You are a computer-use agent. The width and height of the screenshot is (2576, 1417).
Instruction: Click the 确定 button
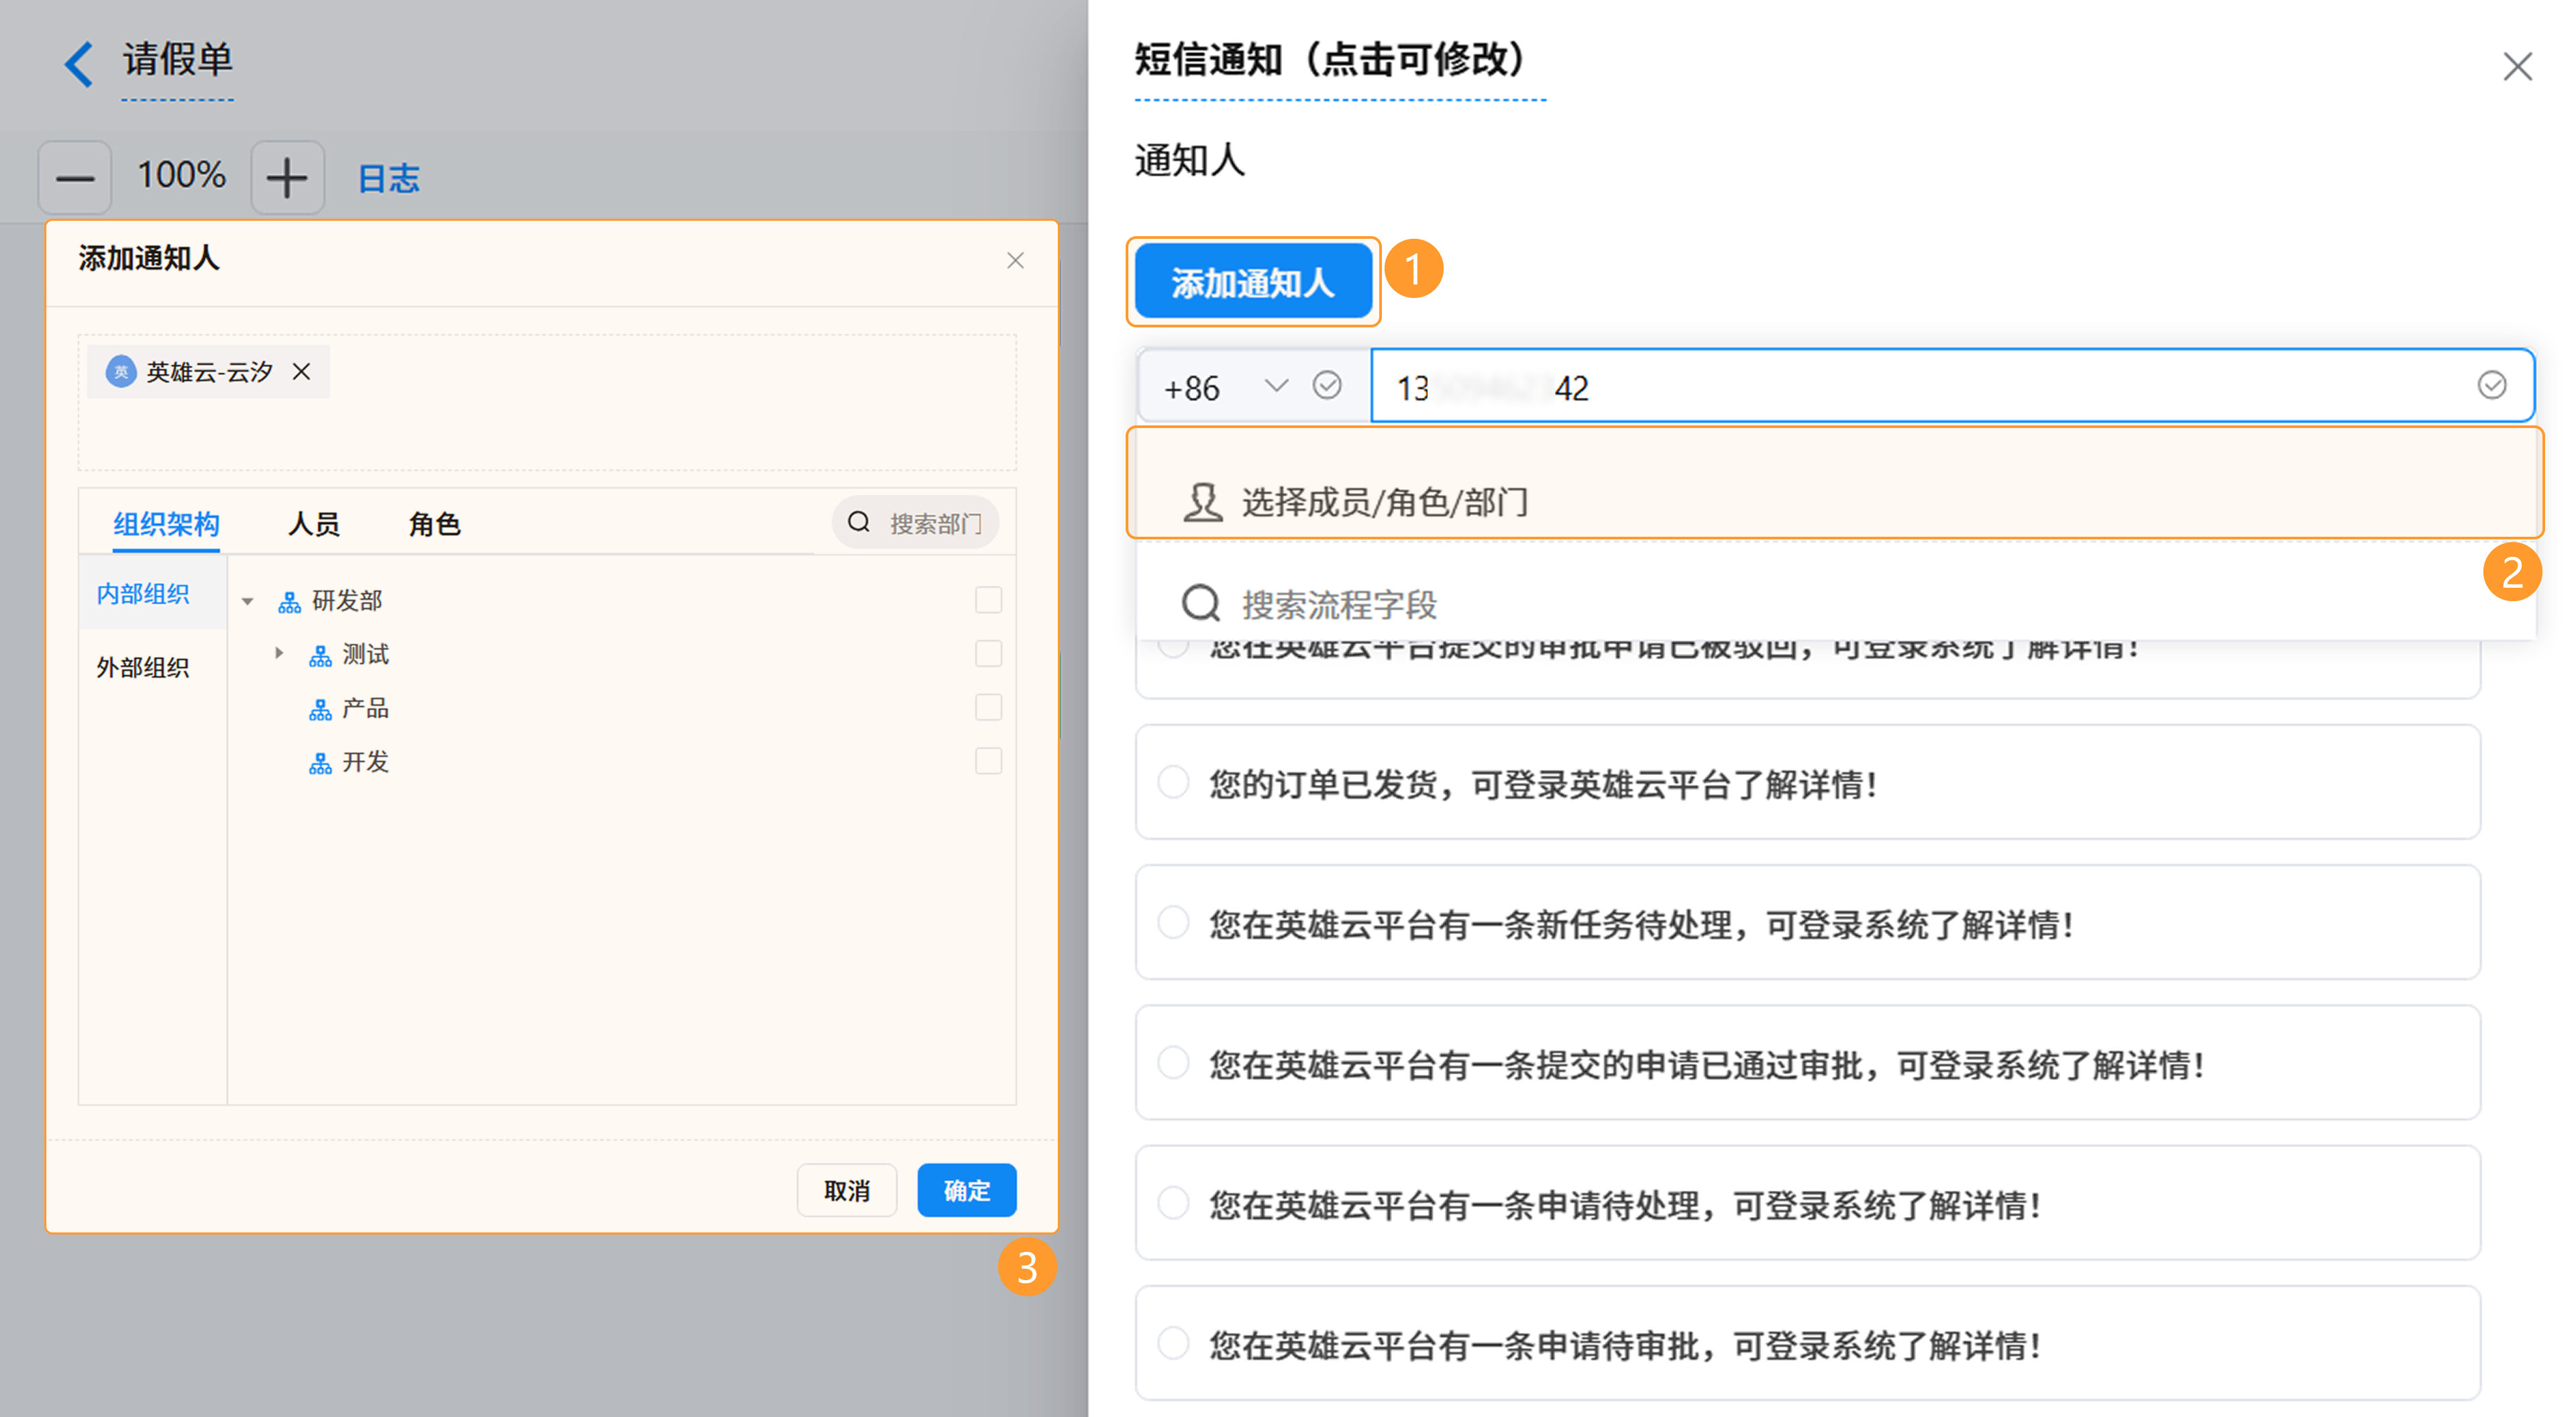[967, 1190]
